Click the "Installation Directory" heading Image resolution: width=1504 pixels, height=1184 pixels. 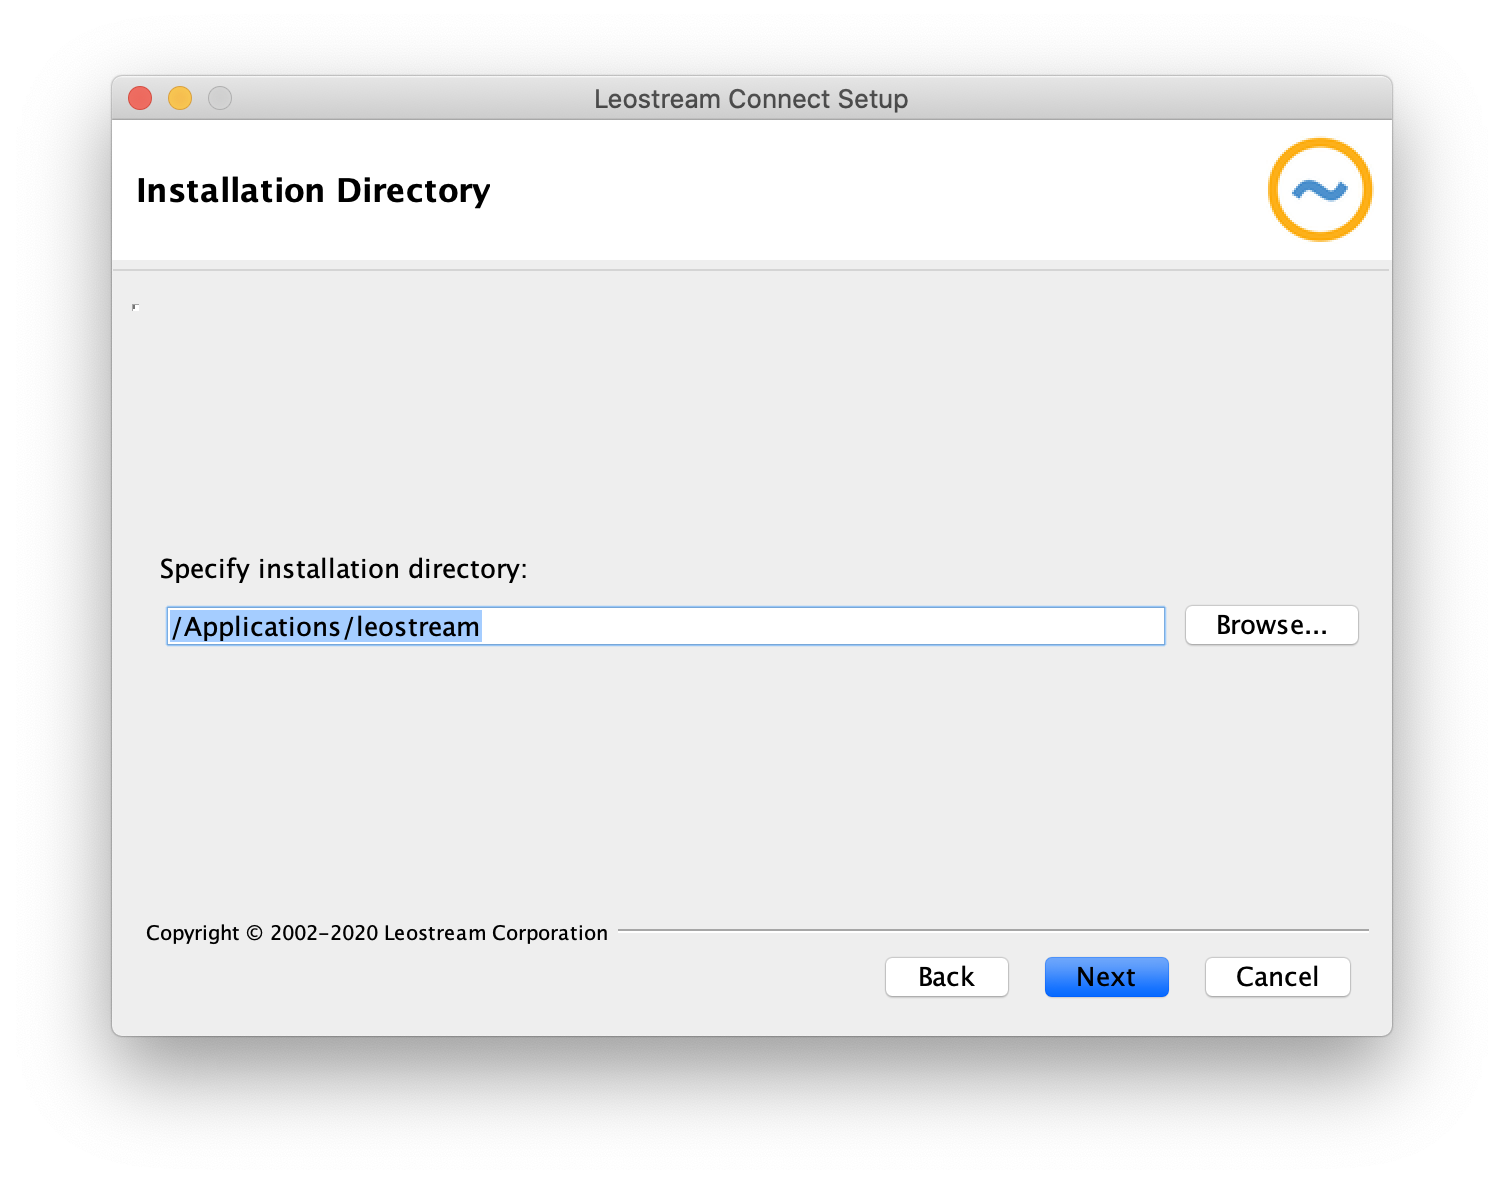pos(313,190)
